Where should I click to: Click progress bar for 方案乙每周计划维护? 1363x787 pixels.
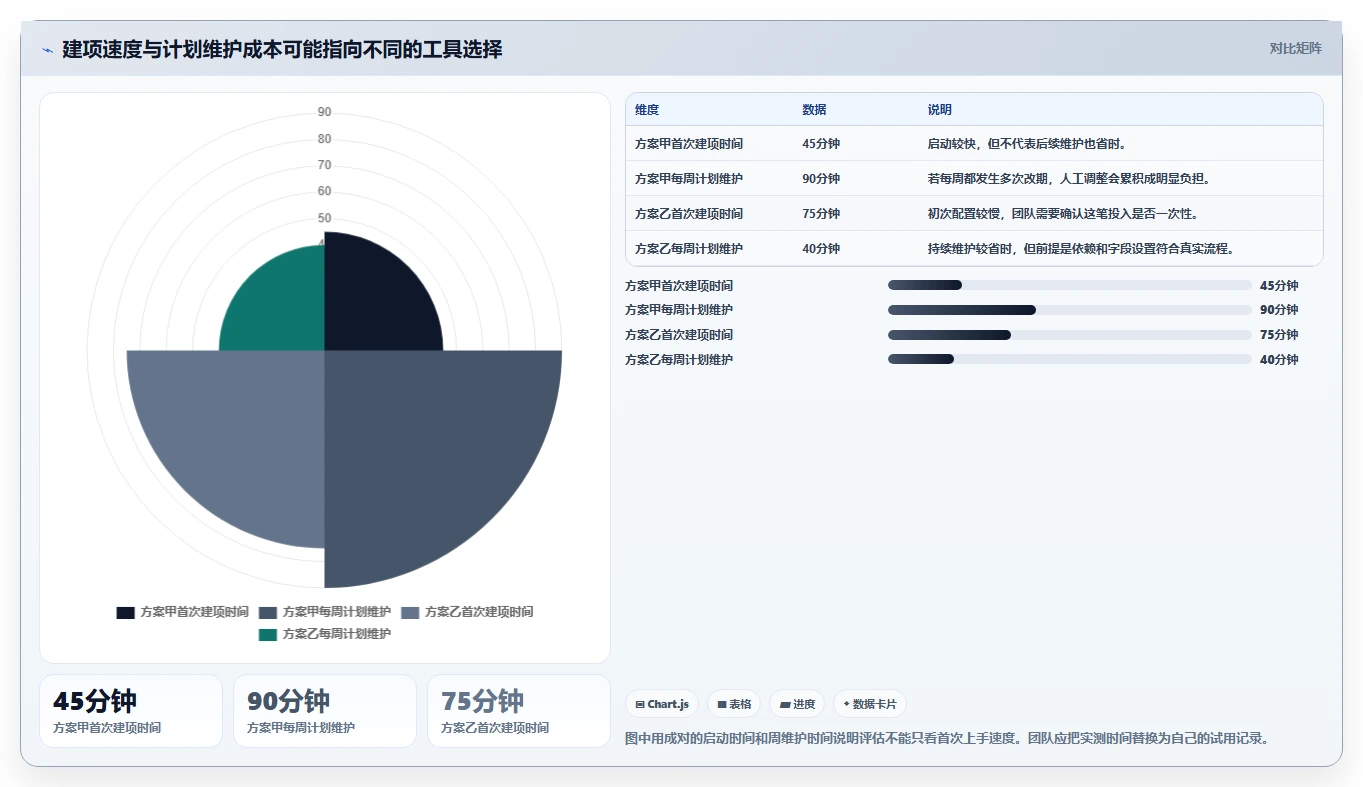(x=1069, y=359)
